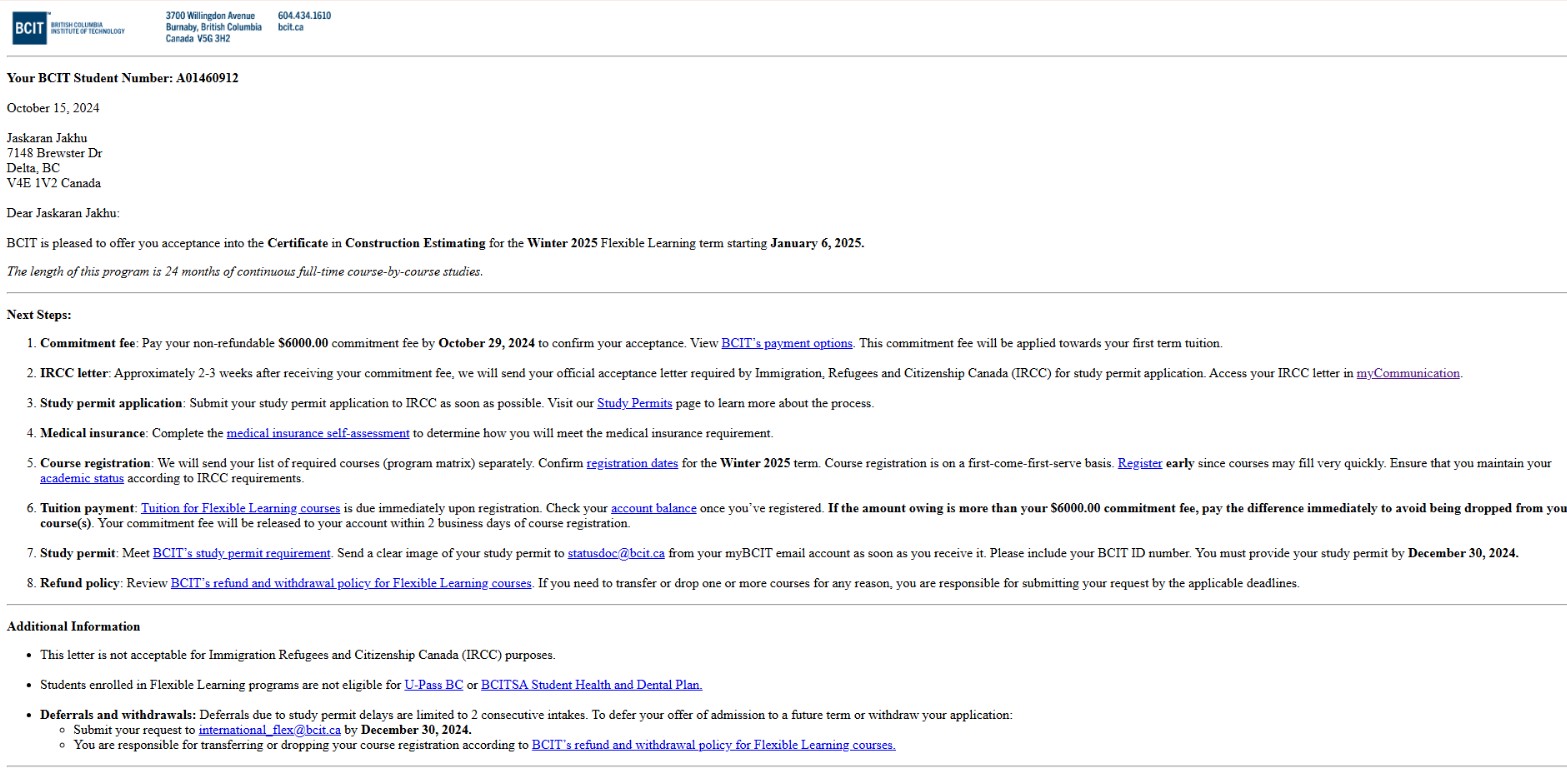
Task: Click the student number A01460912
Action: click(x=207, y=78)
